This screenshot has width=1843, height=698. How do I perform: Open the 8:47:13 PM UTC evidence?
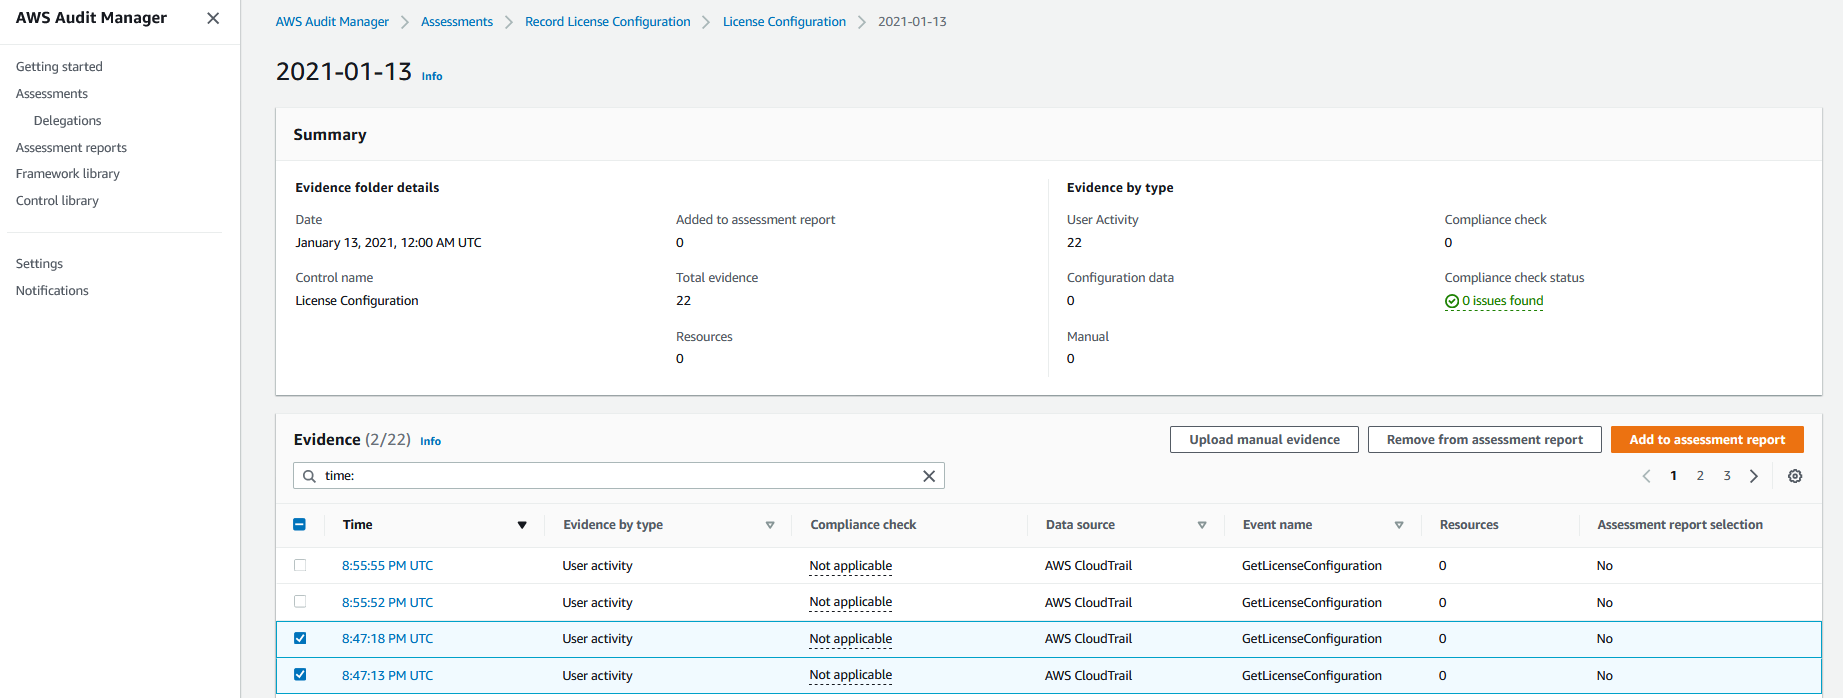tap(388, 676)
